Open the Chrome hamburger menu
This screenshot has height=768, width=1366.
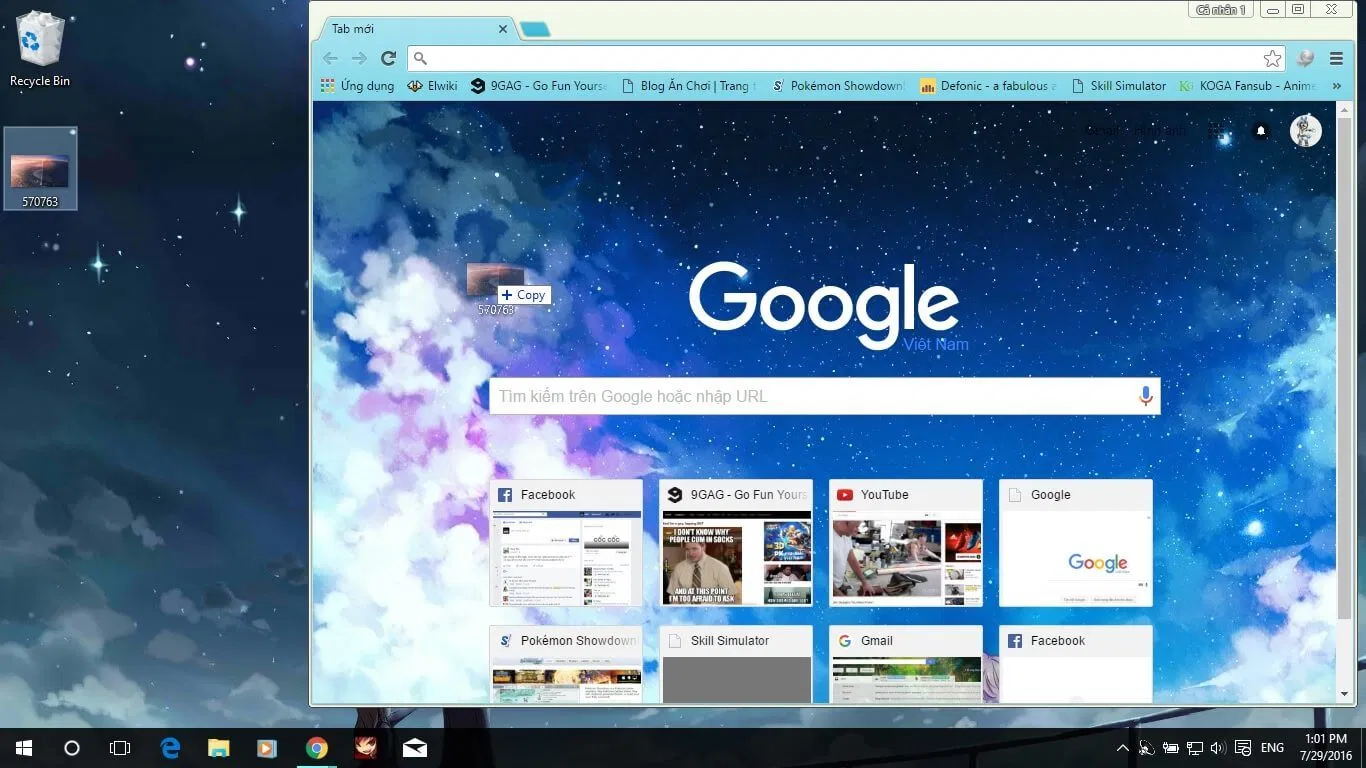(1336, 59)
